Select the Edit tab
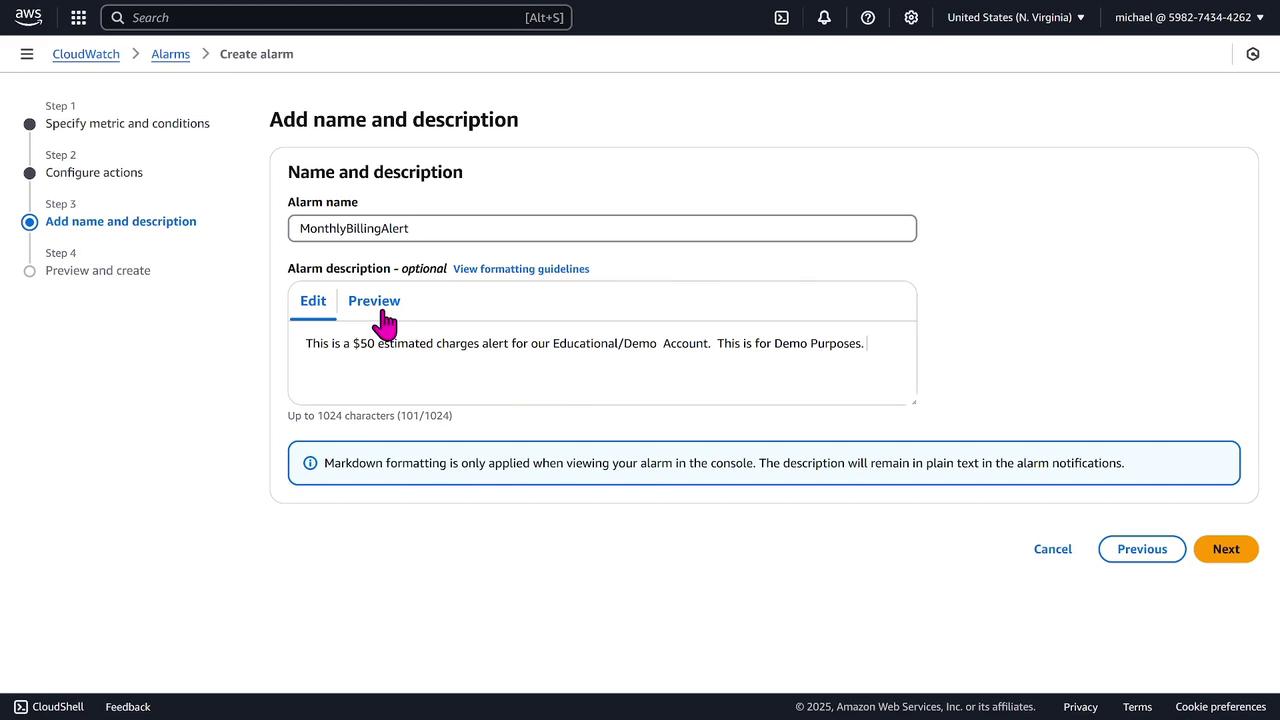This screenshot has width=1280, height=720. click(x=313, y=301)
